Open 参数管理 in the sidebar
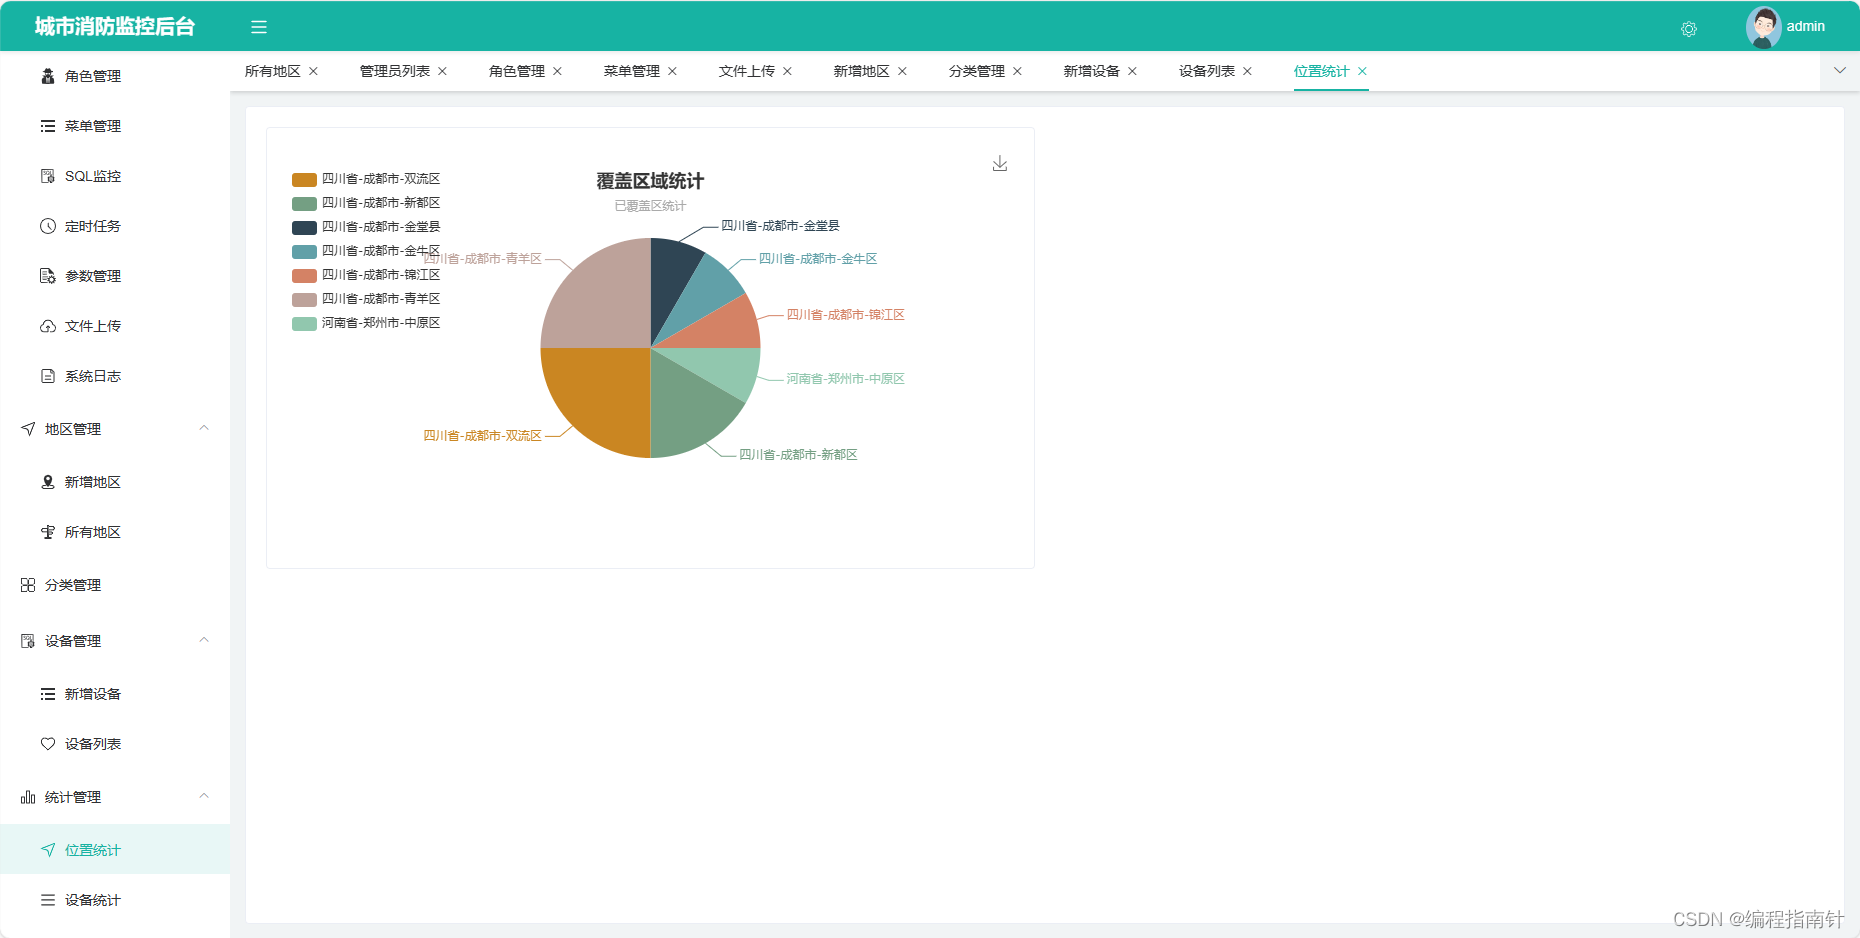The width and height of the screenshot is (1860, 938). [x=115, y=276]
